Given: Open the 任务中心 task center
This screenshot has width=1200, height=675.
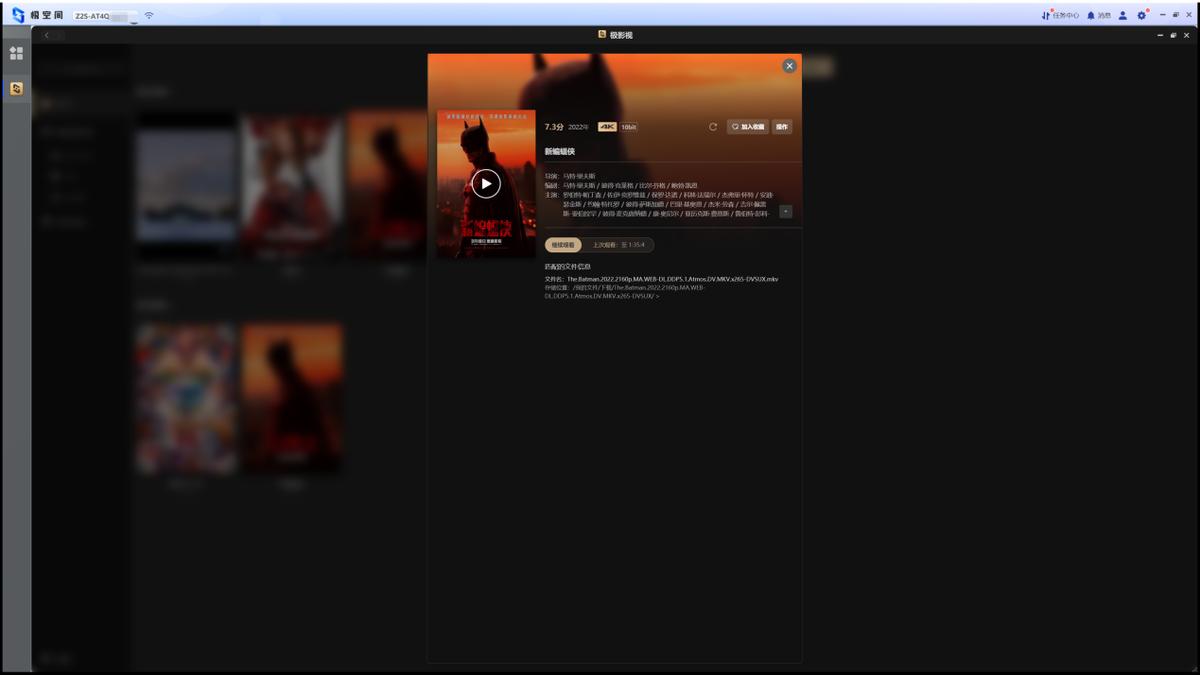Looking at the screenshot, I should 1061,16.
